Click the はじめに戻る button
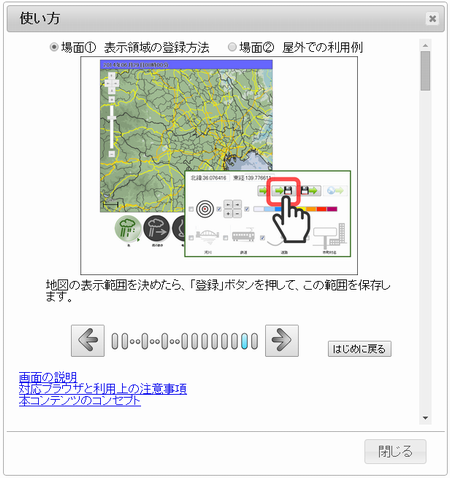 pyautogui.click(x=359, y=349)
